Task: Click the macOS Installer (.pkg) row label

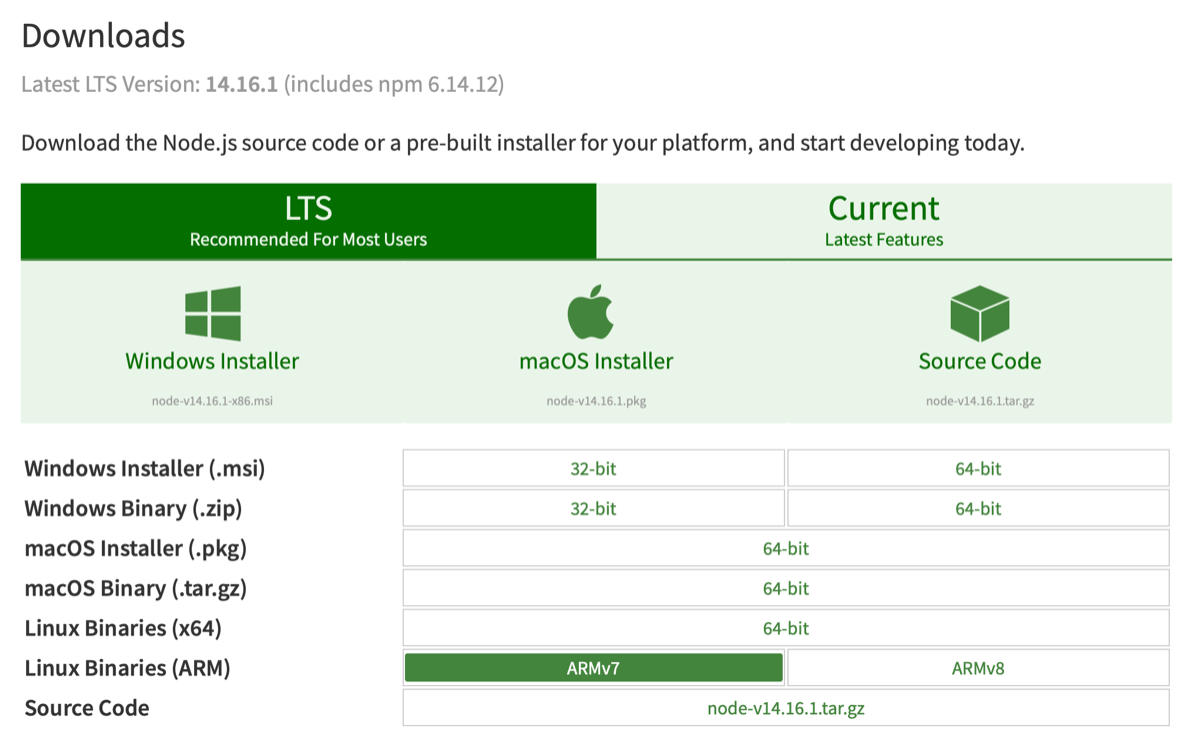Action: click(135, 548)
